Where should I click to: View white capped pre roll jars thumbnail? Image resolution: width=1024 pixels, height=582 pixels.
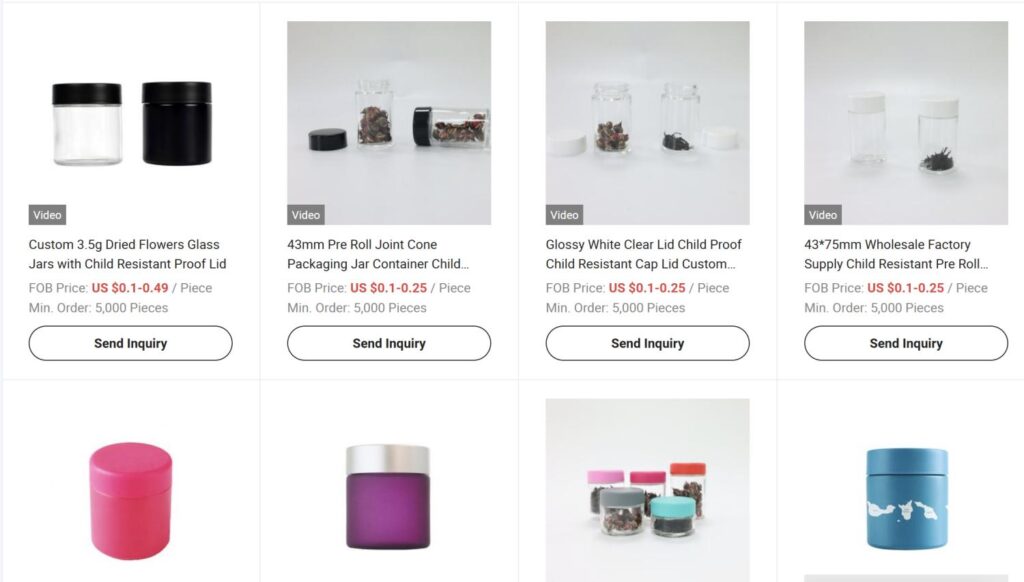pos(906,123)
